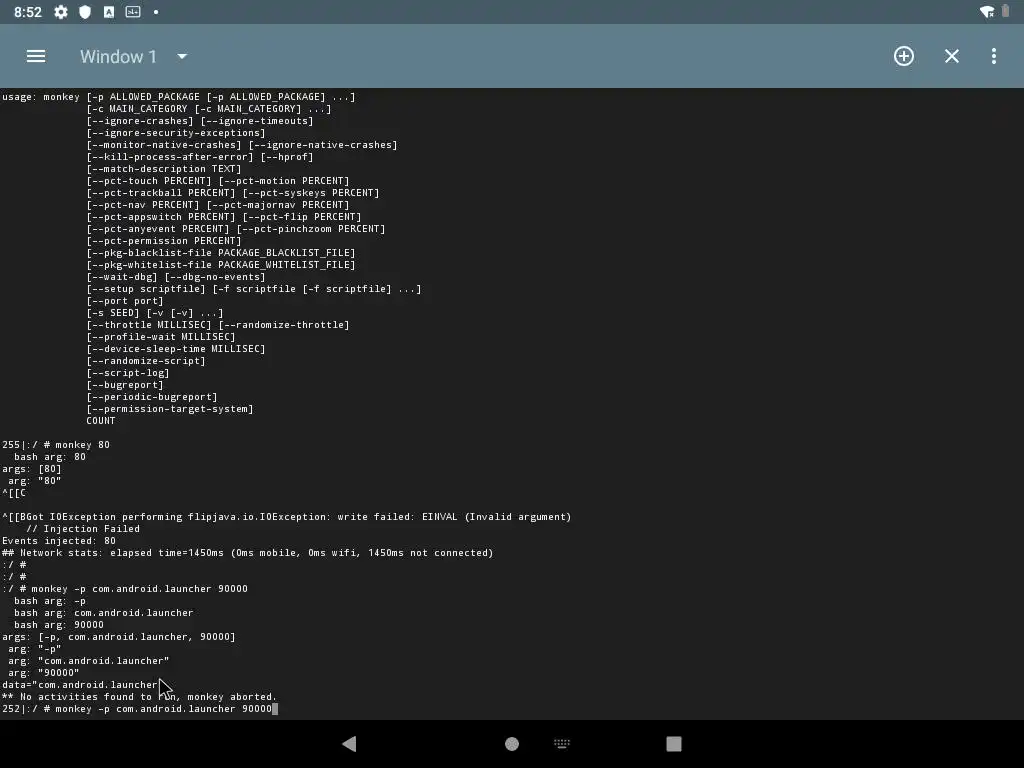Open the three-dot overflow menu
The height and width of the screenshot is (768, 1024).
click(x=994, y=56)
